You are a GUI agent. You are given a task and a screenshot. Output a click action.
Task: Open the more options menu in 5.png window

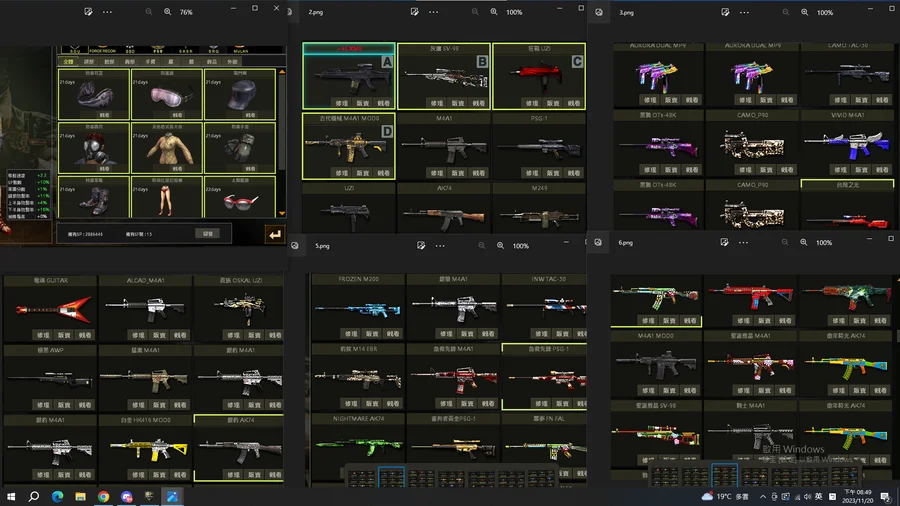pyautogui.click(x=447, y=245)
